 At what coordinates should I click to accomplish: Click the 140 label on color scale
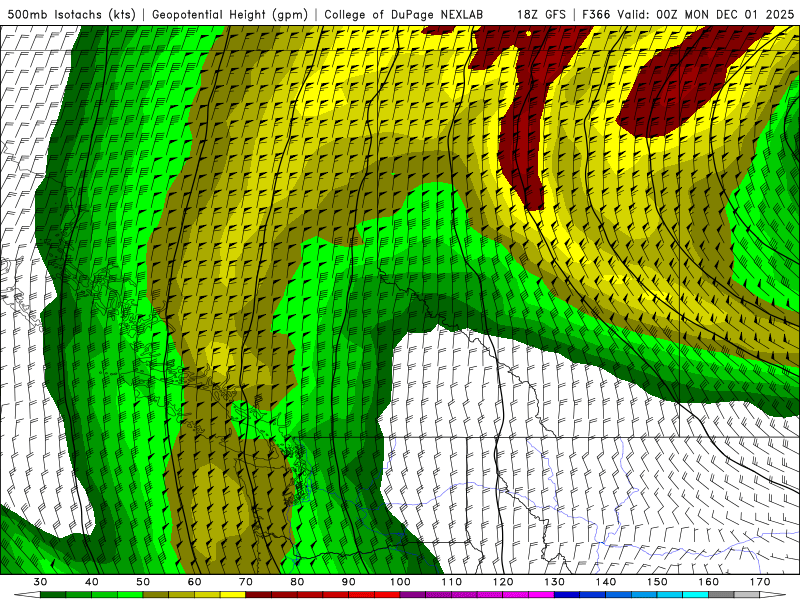click(x=606, y=582)
